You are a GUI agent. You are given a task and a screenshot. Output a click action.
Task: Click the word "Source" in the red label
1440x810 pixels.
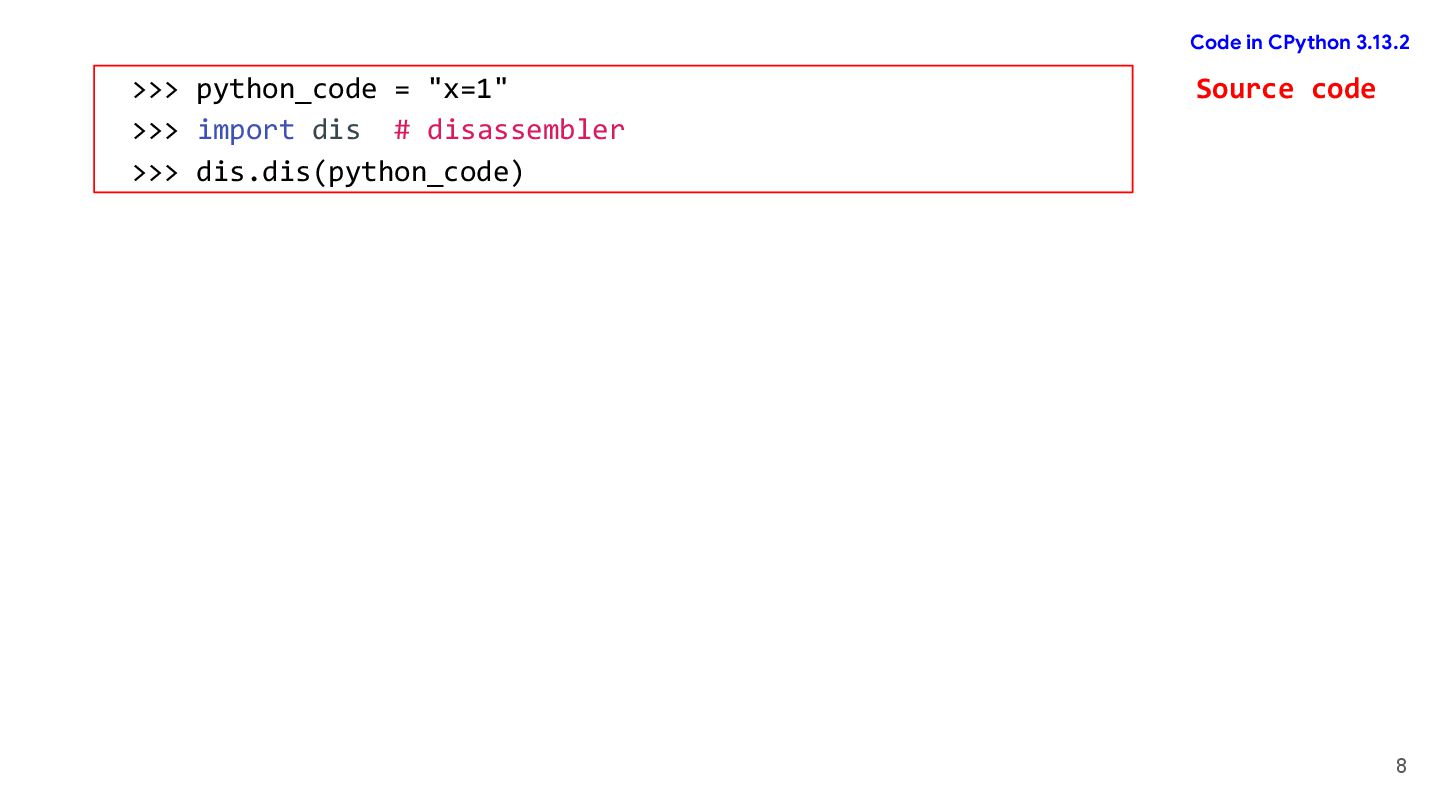[1244, 89]
